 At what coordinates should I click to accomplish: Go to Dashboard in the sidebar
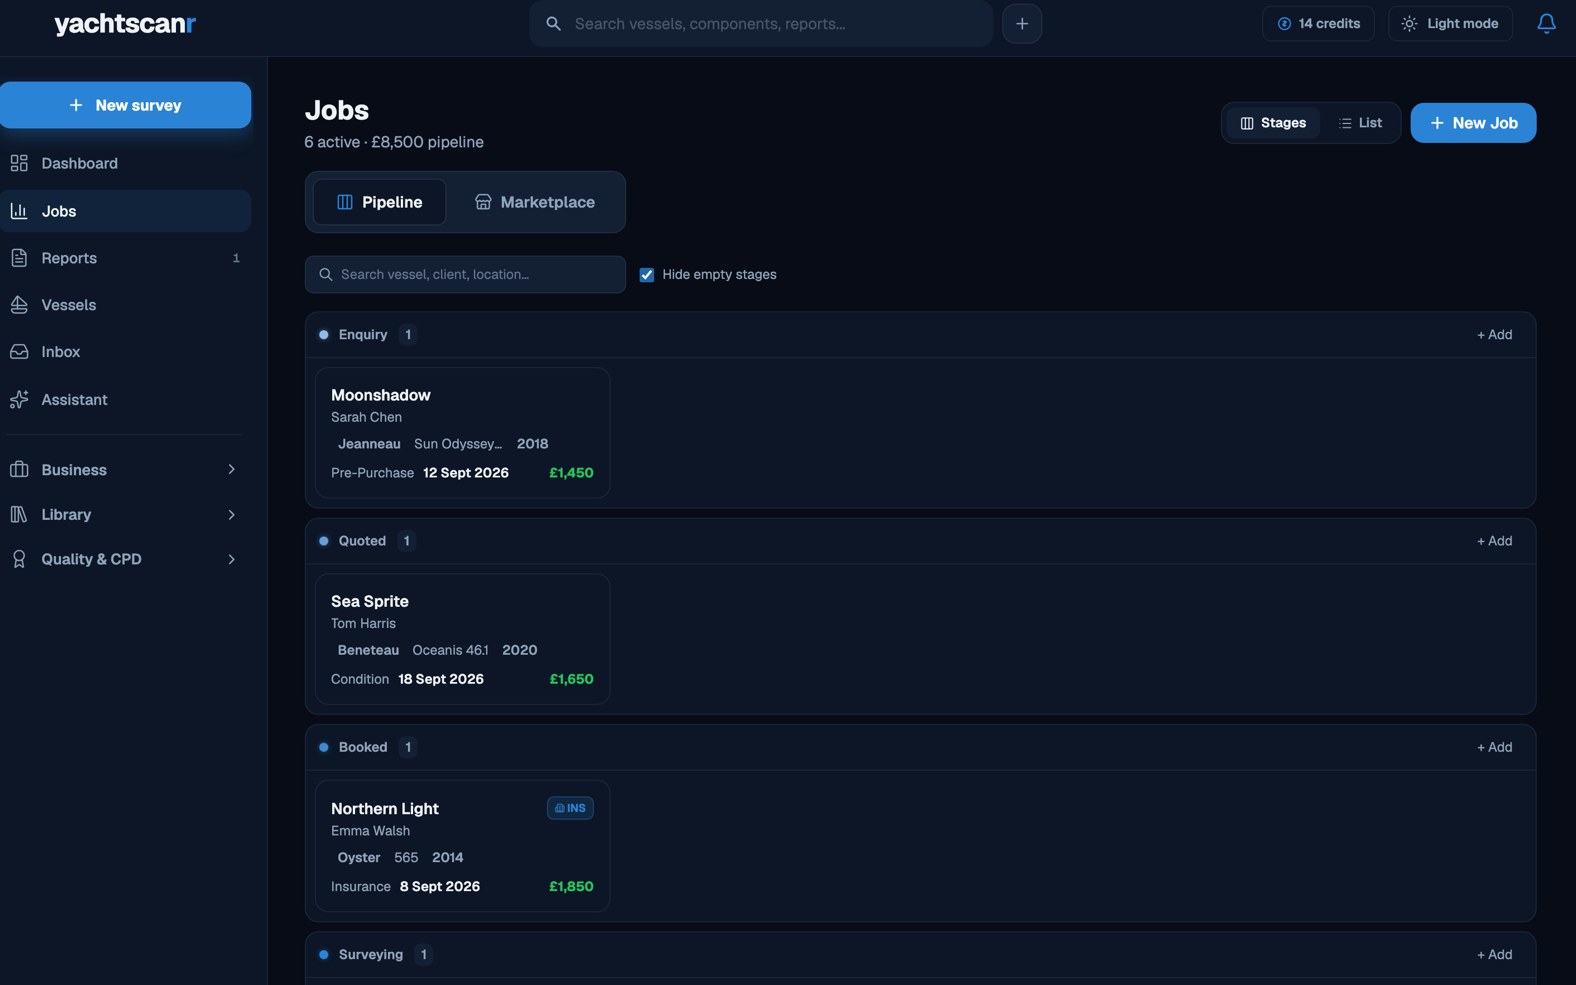pyautogui.click(x=125, y=163)
